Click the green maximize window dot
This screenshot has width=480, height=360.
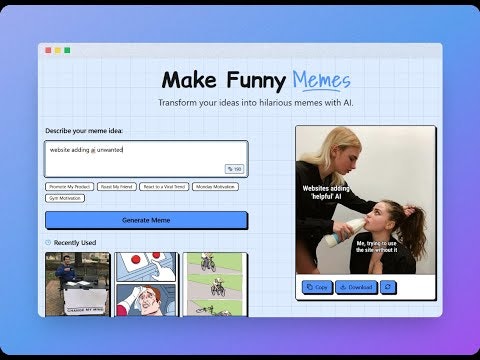pyautogui.click(x=67, y=50)
